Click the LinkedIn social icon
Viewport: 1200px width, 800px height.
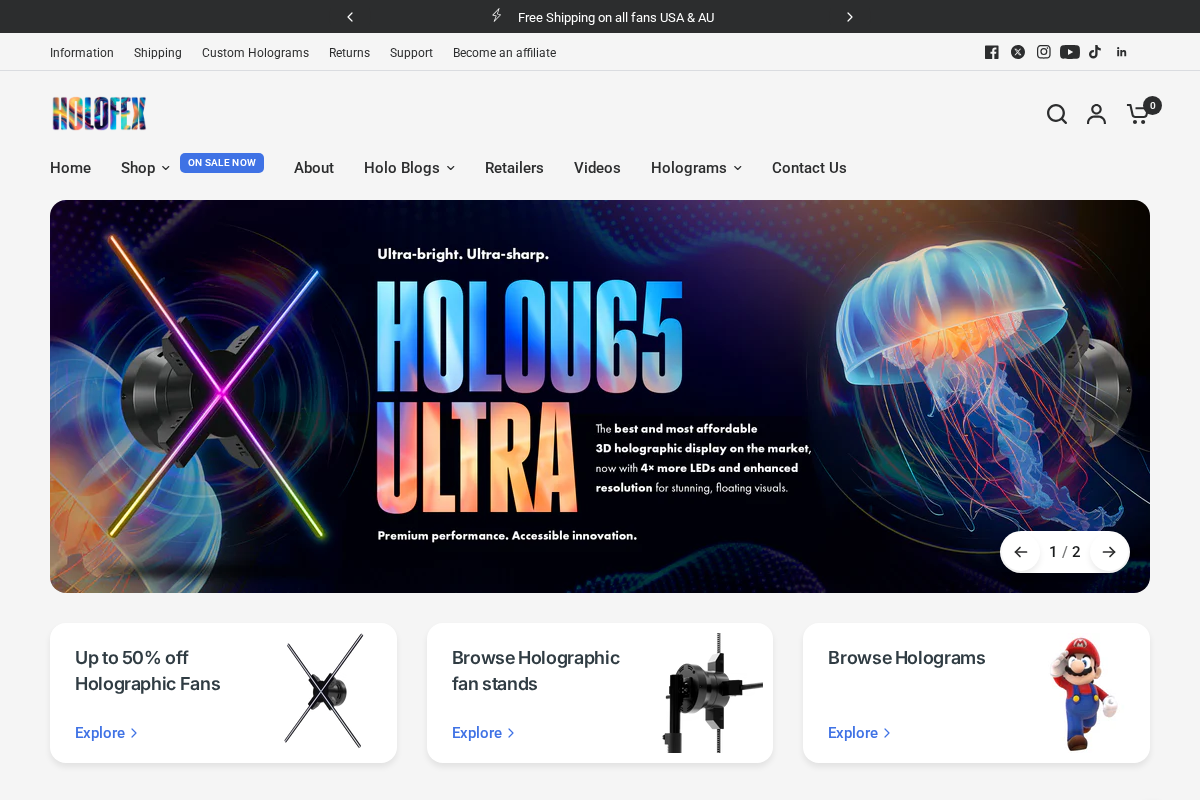(1121, 51)
